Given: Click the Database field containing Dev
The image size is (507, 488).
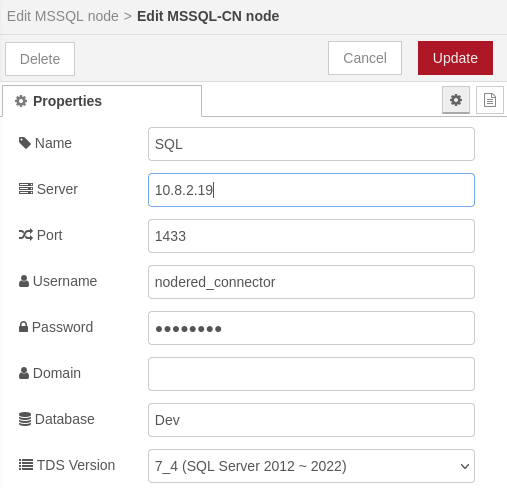Looking at the screenshot, I should [311, 420].
